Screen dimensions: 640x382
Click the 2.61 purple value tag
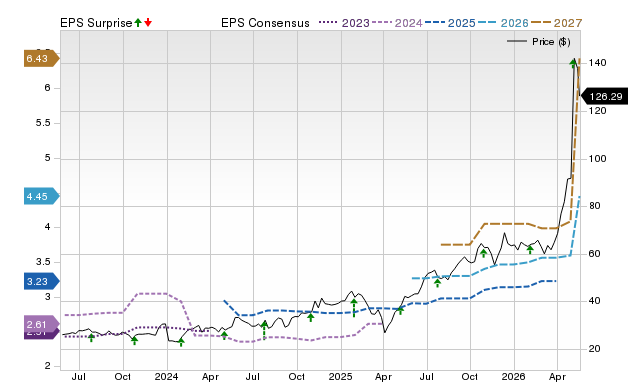[41, 324]
